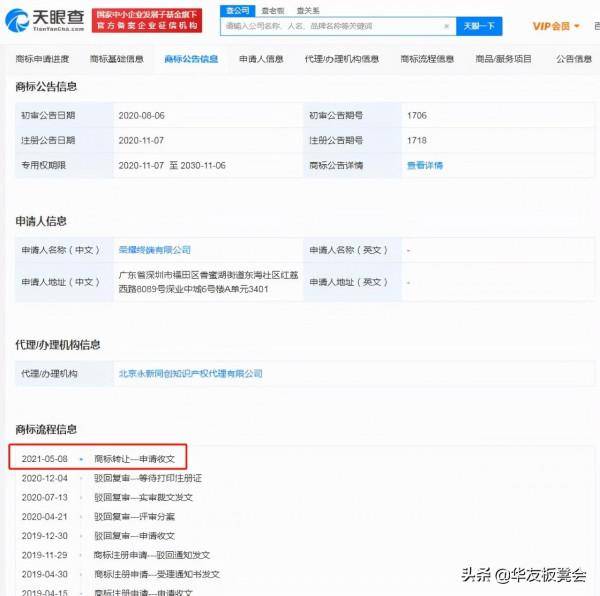Select the 2019-04-30 受理通知书发文 entry
This screenshot has height=596, width=600.
tap(121, 574)
